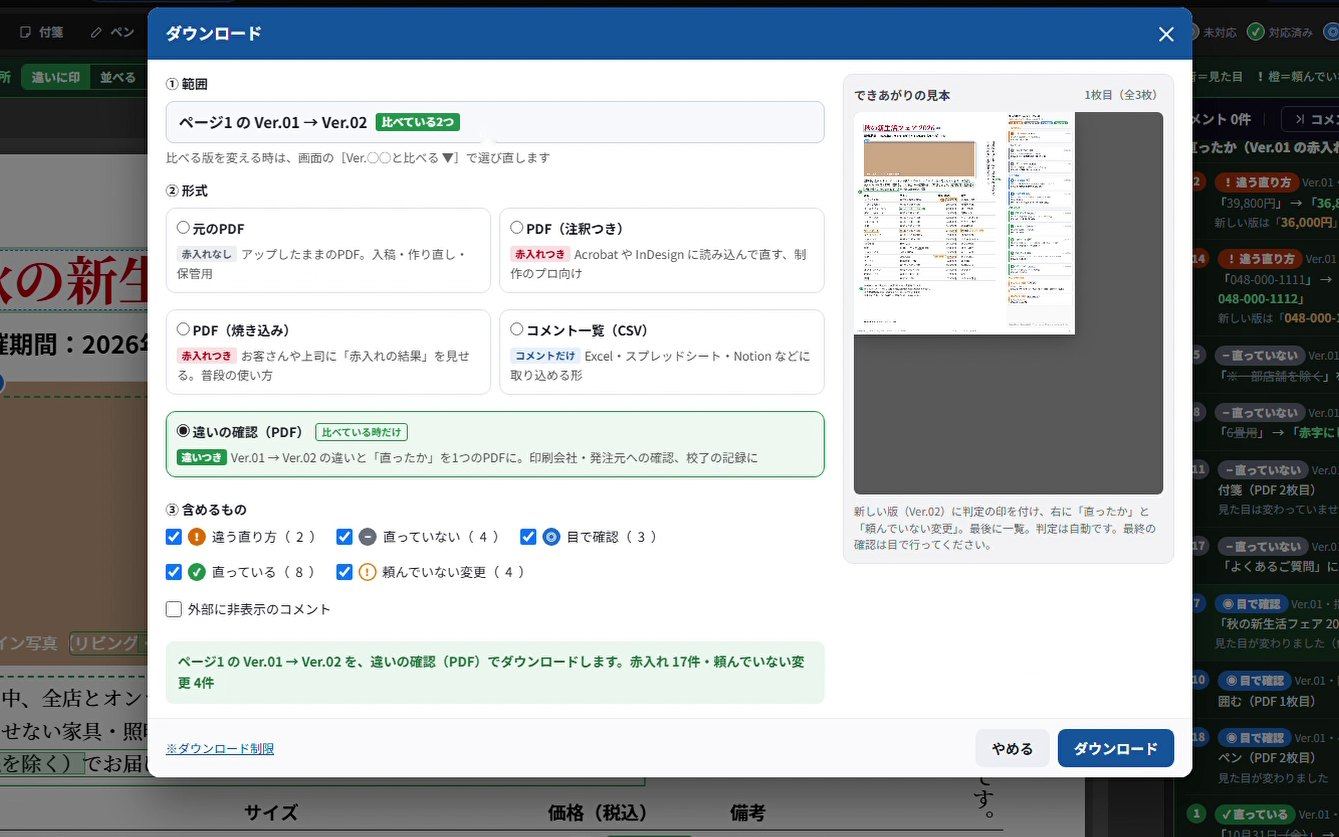Click the orange exclamation icon beside 違う直り方
This screenshot has width=1339, height=837.
click(x=197, y=537)
